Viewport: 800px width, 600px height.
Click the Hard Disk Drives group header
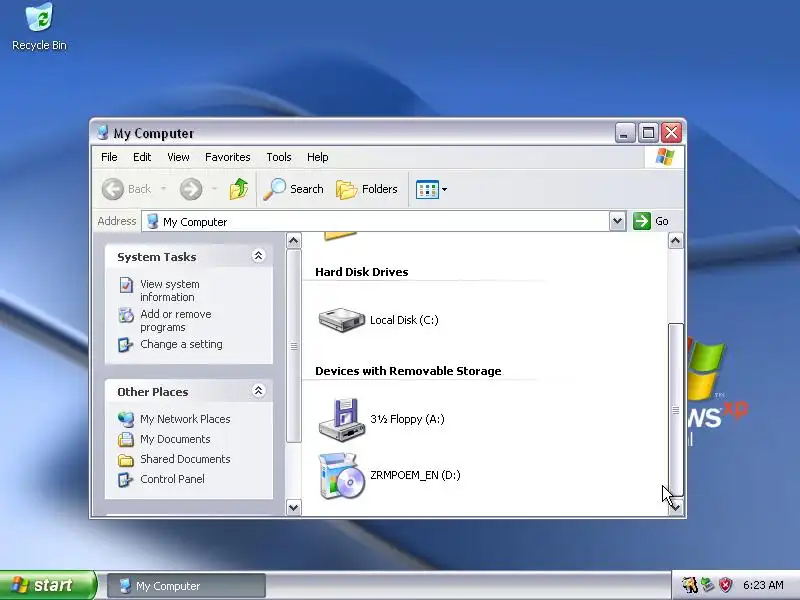point(361,272)
